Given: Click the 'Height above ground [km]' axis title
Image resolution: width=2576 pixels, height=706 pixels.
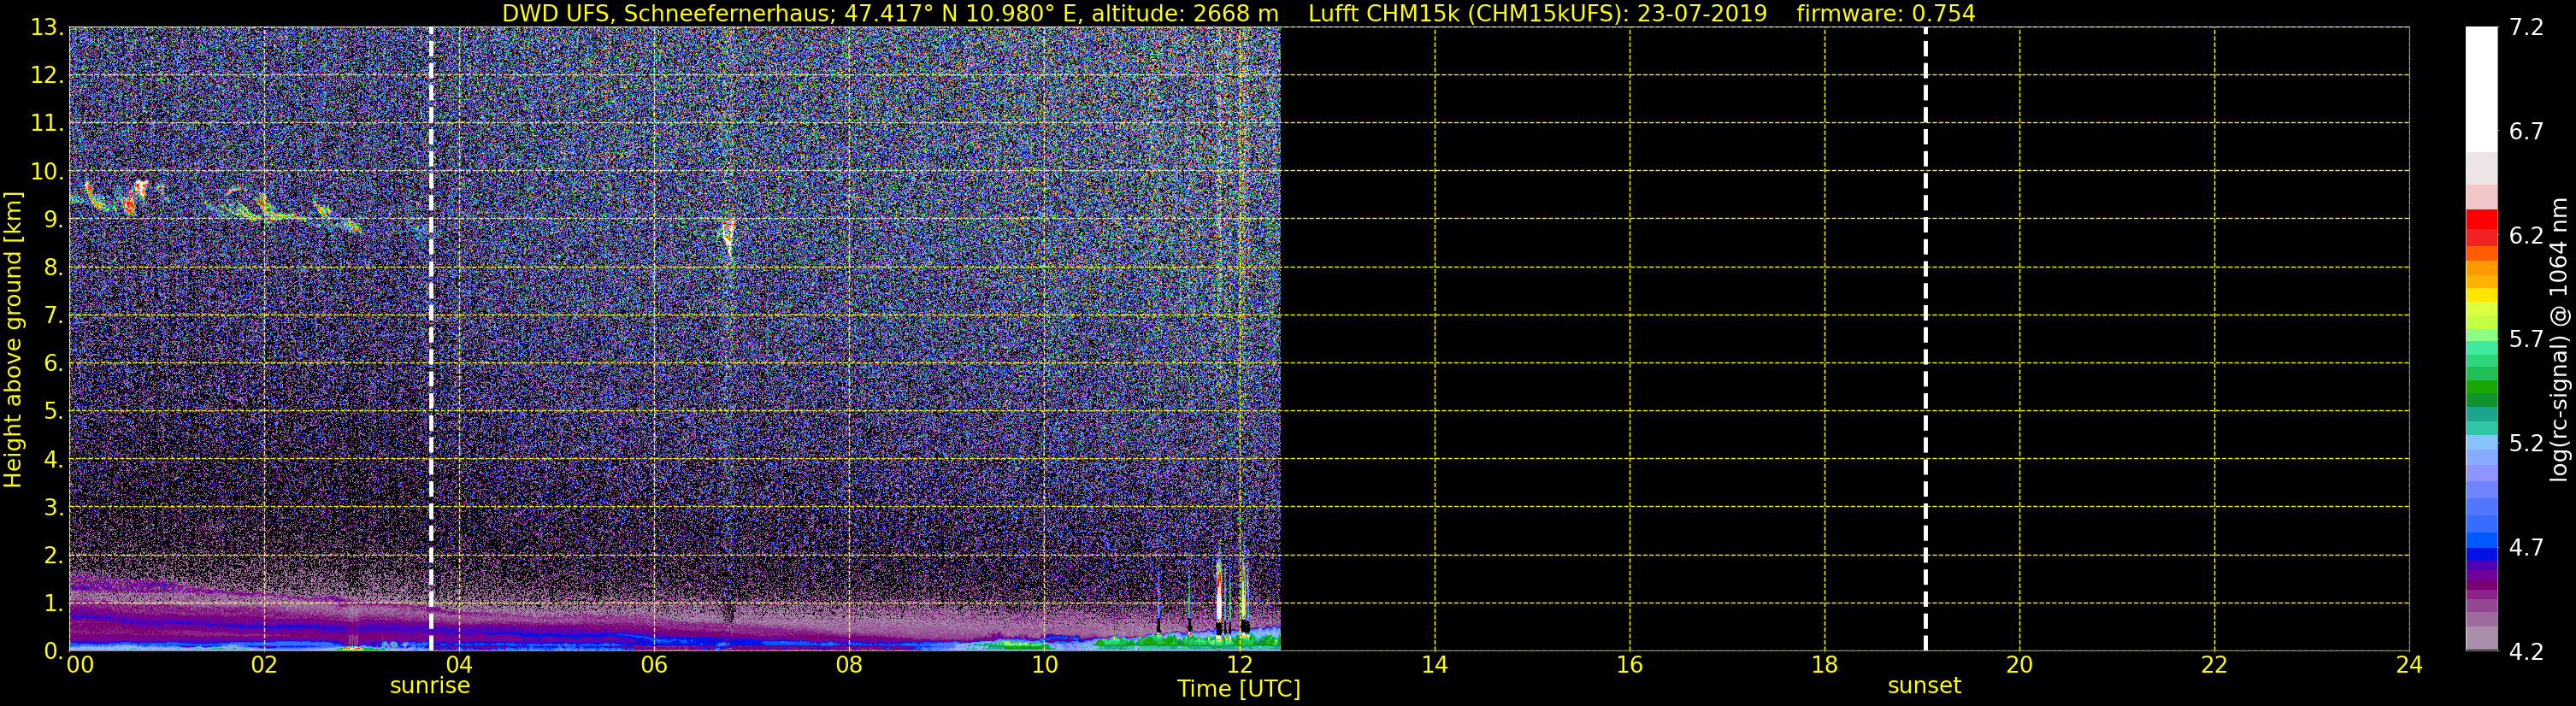Looking at the screenshot, I should coord(12,339).
